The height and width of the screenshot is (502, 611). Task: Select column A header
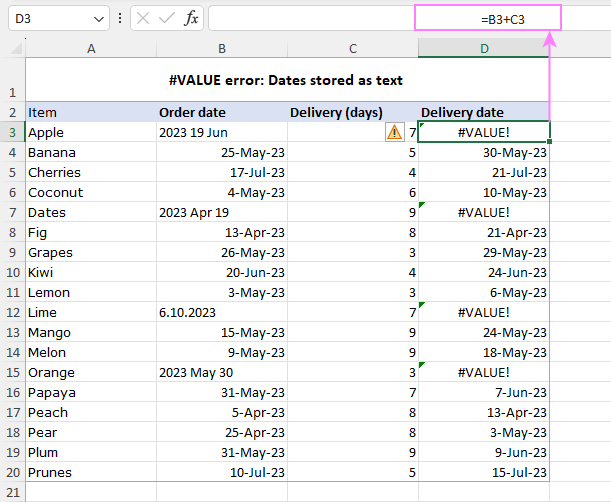point(91,48)
